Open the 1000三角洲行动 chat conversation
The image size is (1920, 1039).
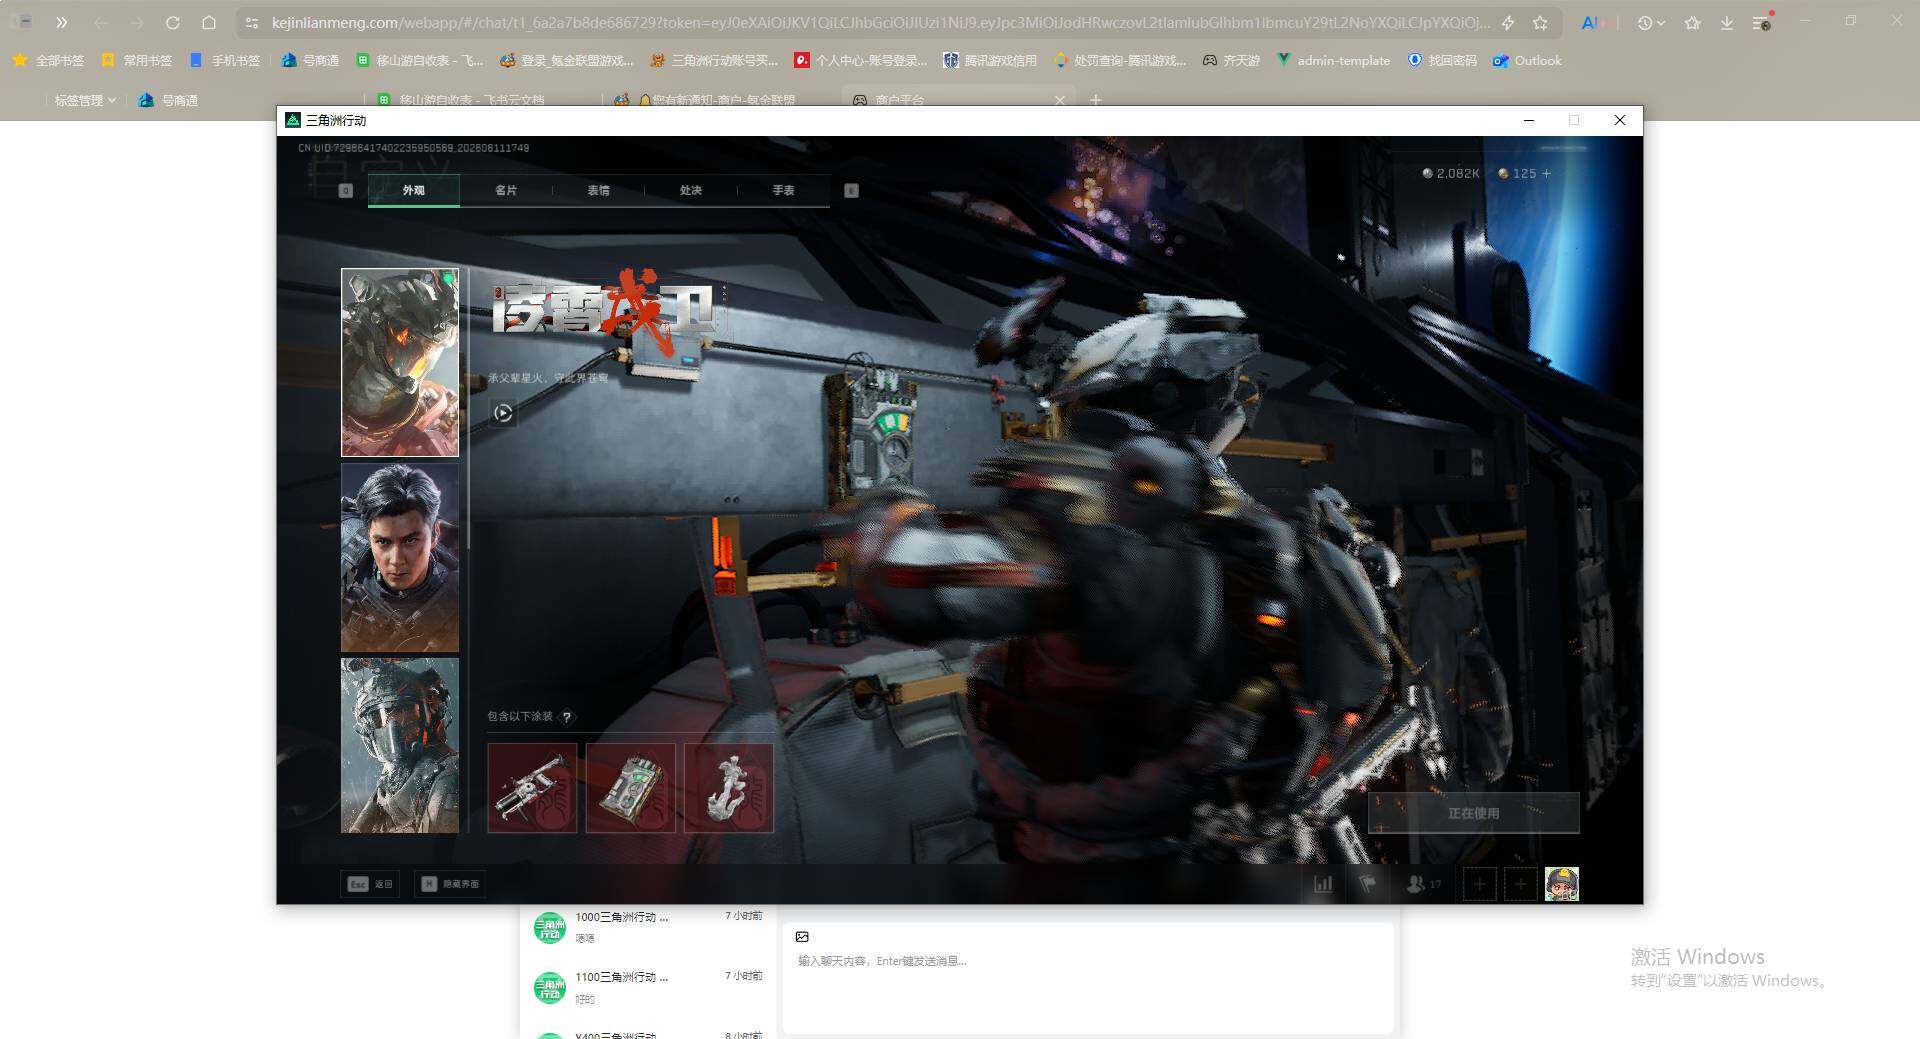tap(648, 927)
